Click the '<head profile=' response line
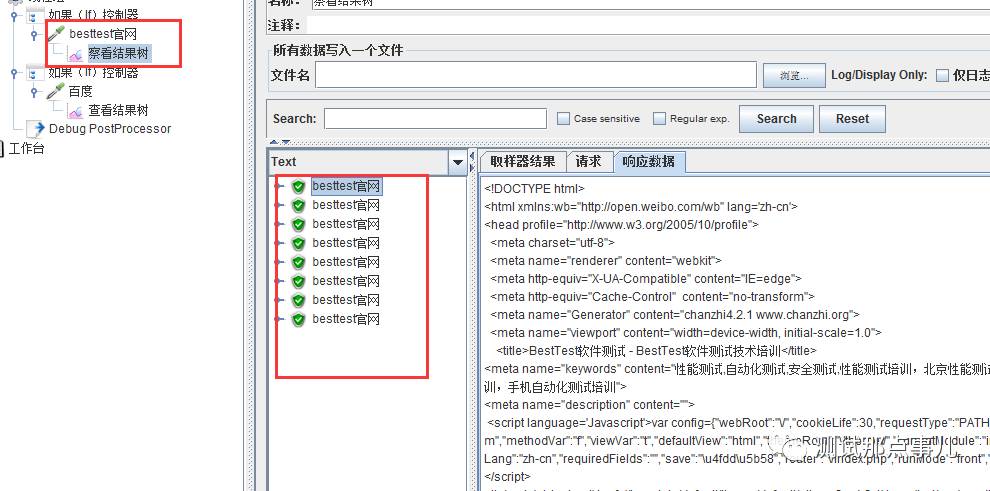The width and height of the screenshot is (990, 491). (621, 224)
